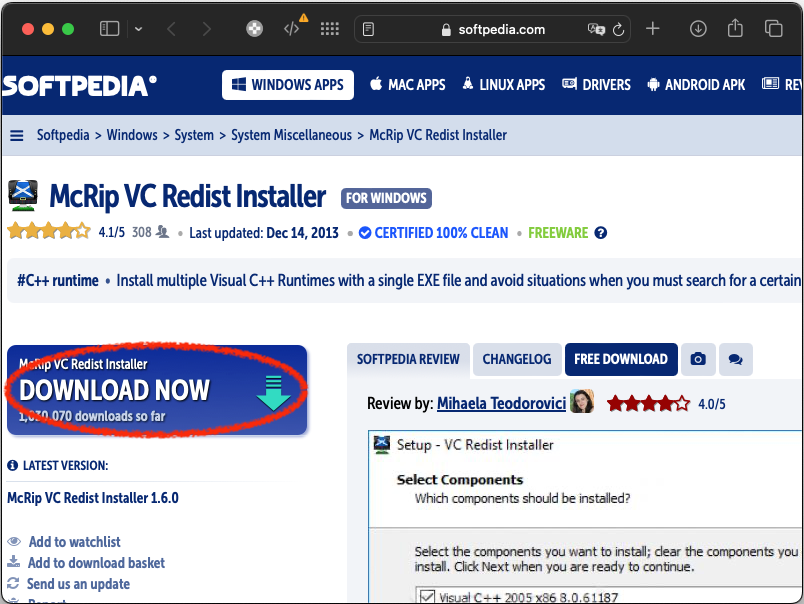The image size is (804, 604).
Task: Open the Share icon in Safari toolbar
Action: (x=735, y=28)
